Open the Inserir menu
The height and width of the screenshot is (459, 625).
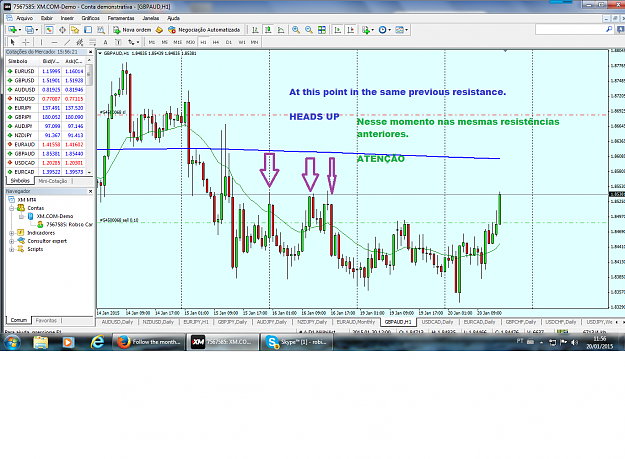tap(67, 18)
